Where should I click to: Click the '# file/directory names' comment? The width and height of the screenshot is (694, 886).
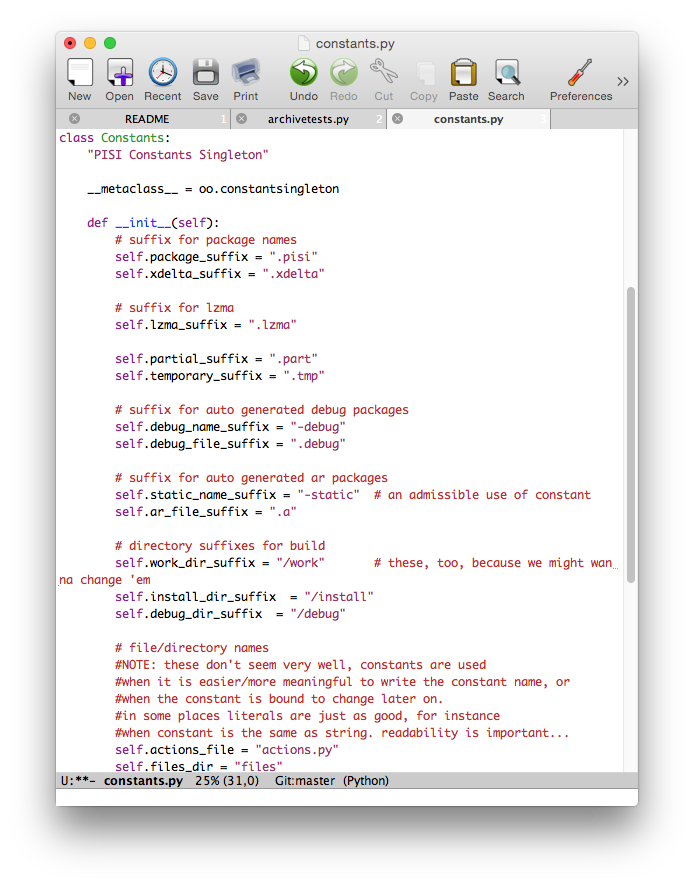(x=192, y=648)
